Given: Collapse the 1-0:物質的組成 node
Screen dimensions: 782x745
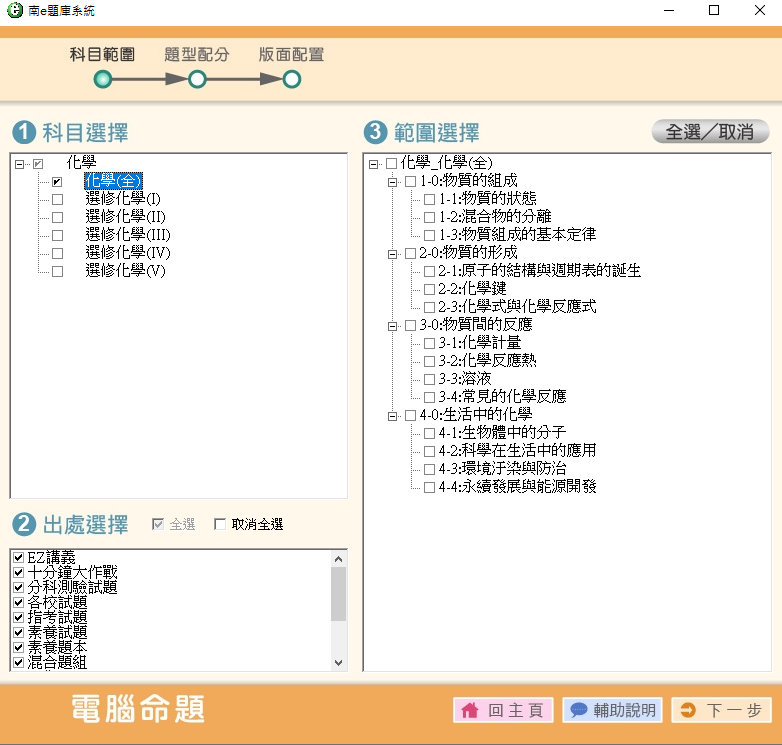Looking at the screenshot, I should [392, 182].
